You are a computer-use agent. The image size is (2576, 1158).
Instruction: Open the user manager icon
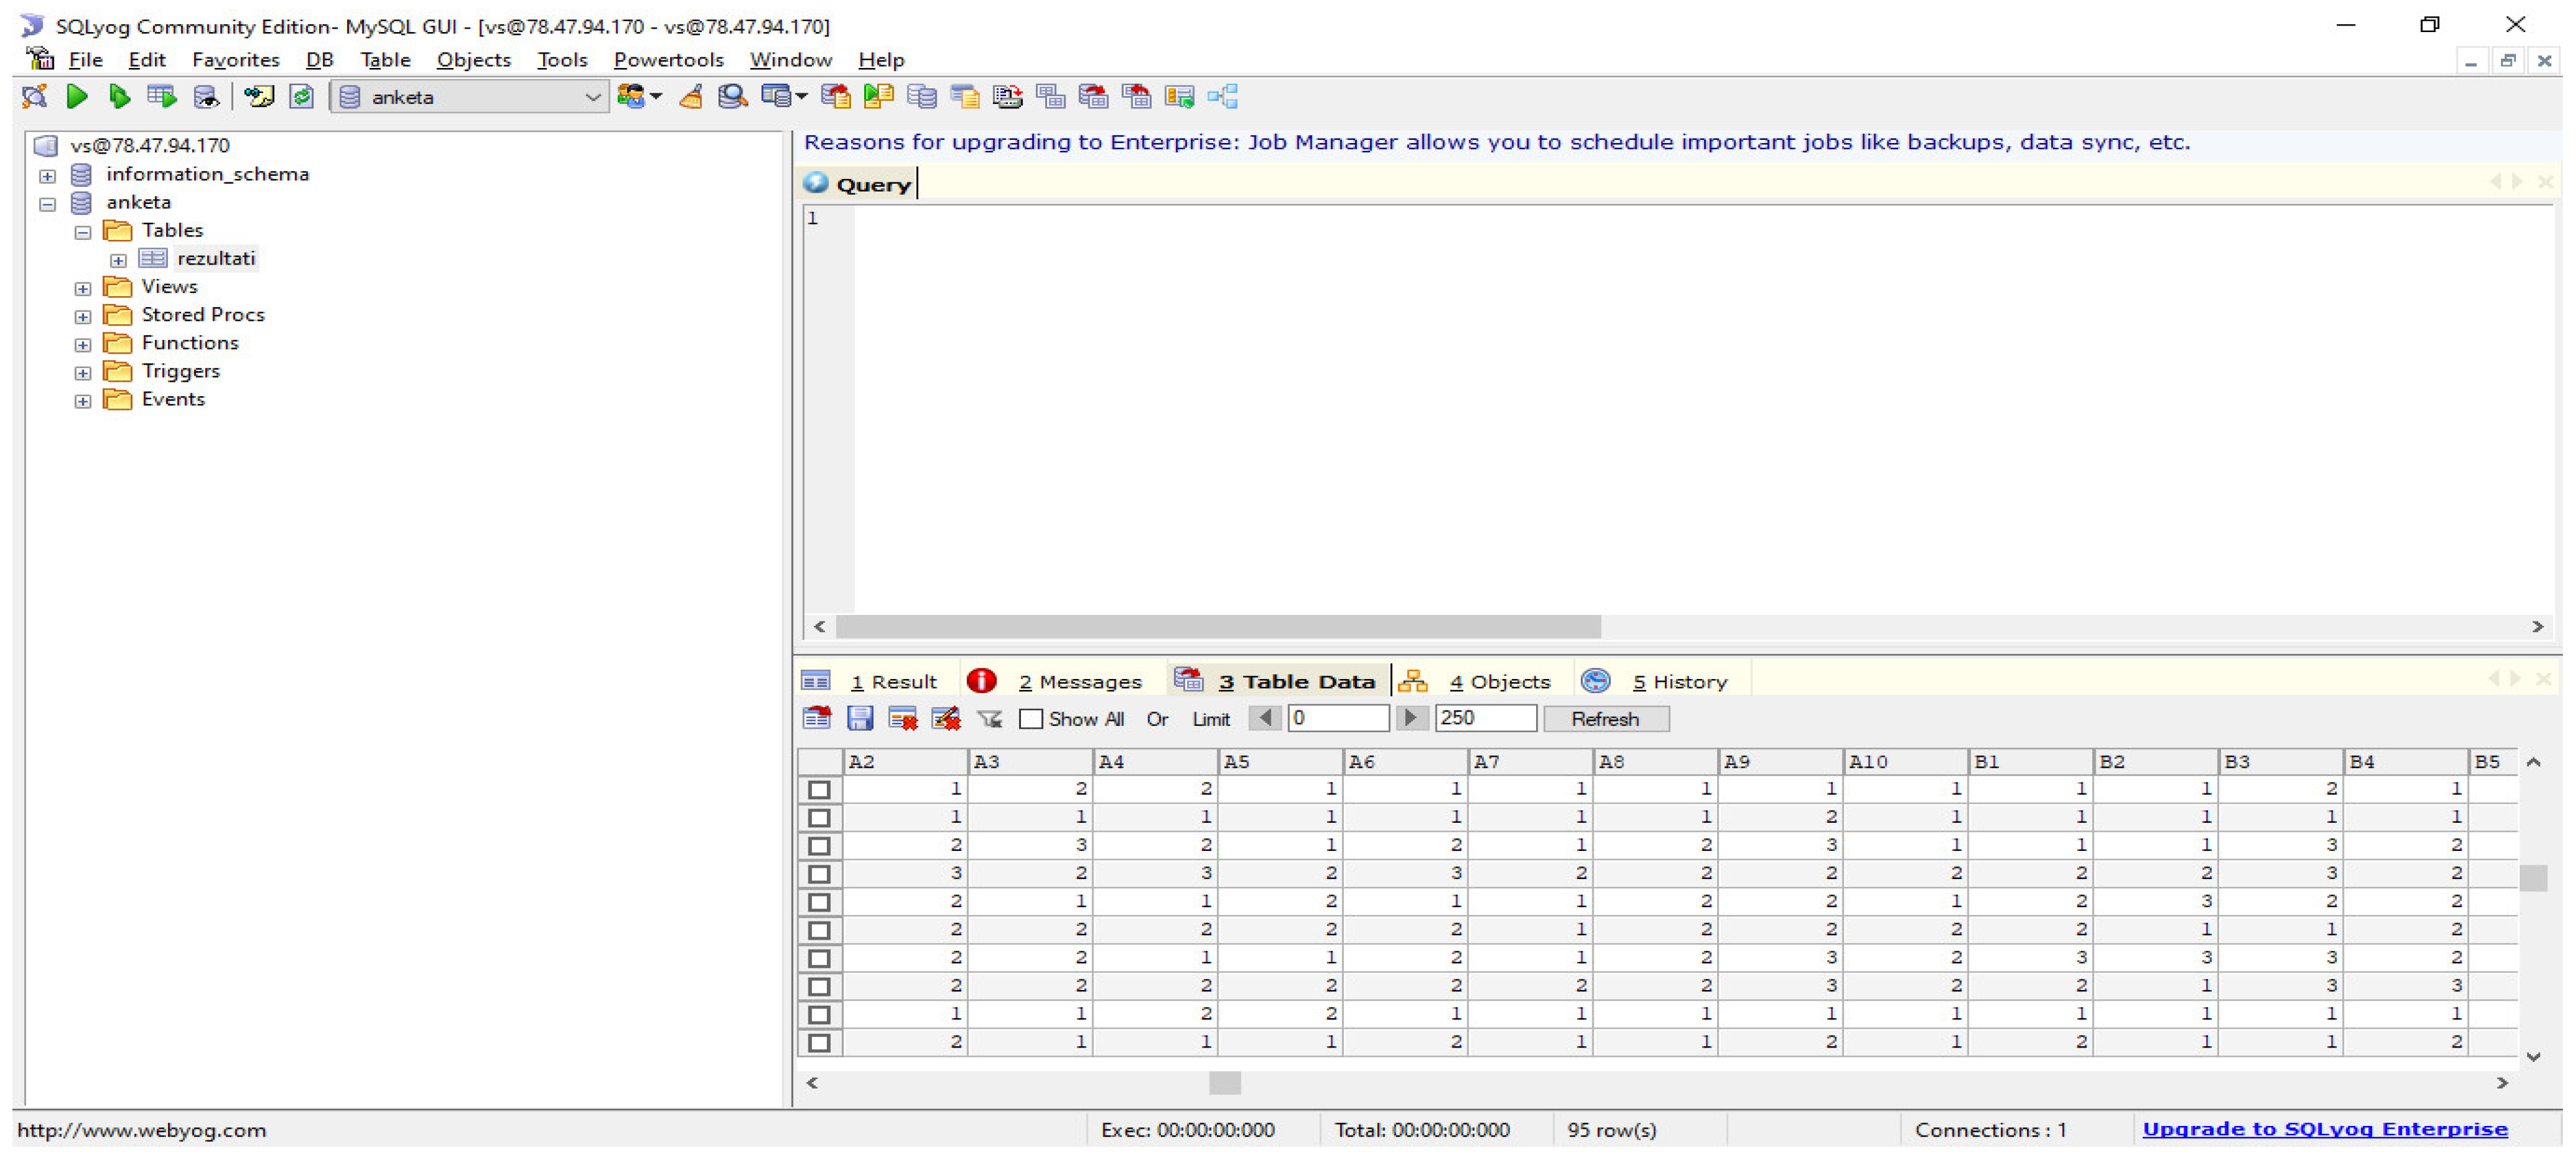click(632, 97)
